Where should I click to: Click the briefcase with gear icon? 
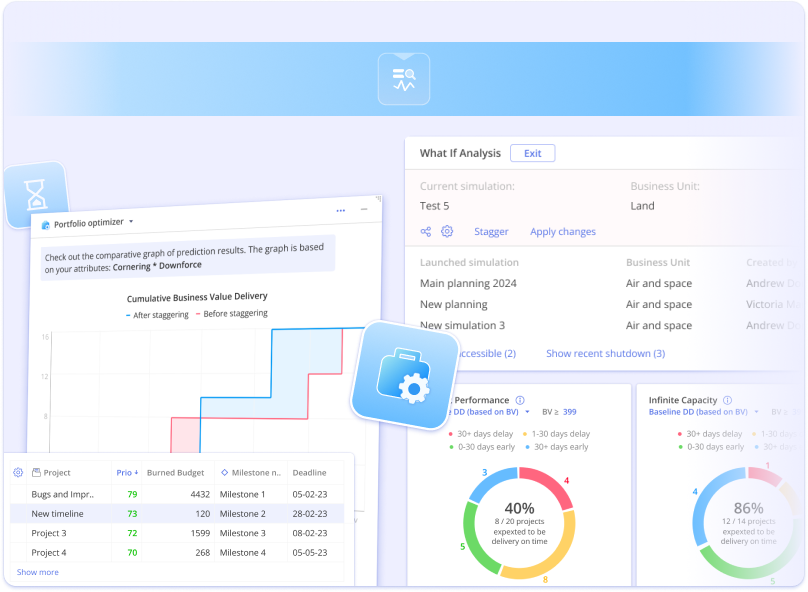coord(404,376)
